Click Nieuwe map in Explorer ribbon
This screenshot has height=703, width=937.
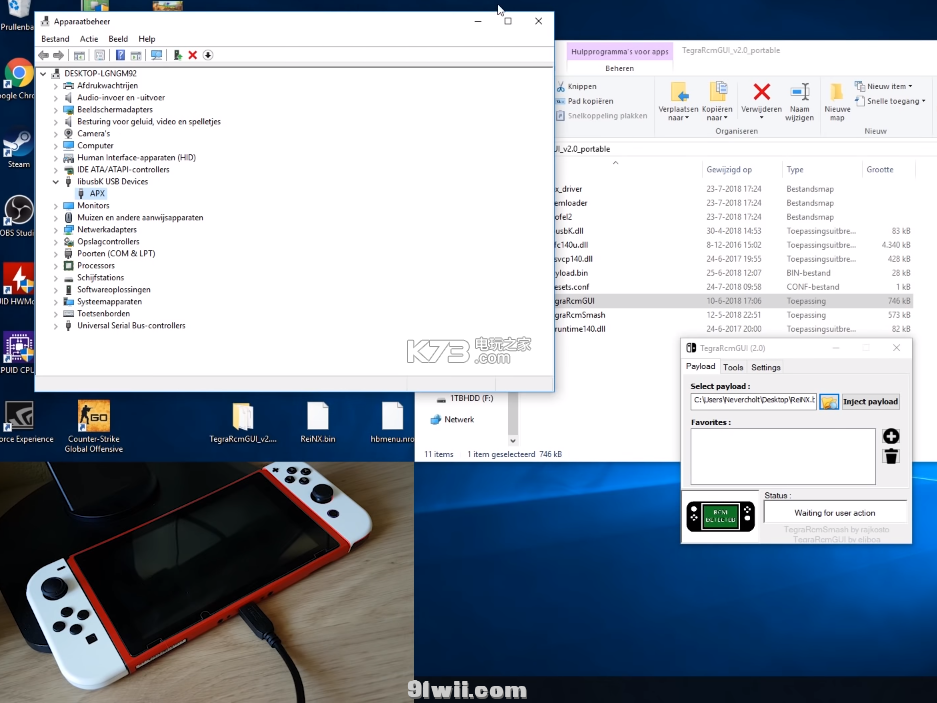click(x=837, y=100)
